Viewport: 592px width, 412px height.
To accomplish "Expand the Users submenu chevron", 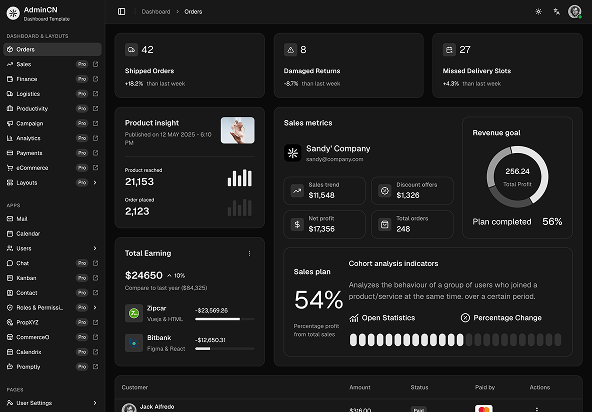I will [x=95, y=248].
